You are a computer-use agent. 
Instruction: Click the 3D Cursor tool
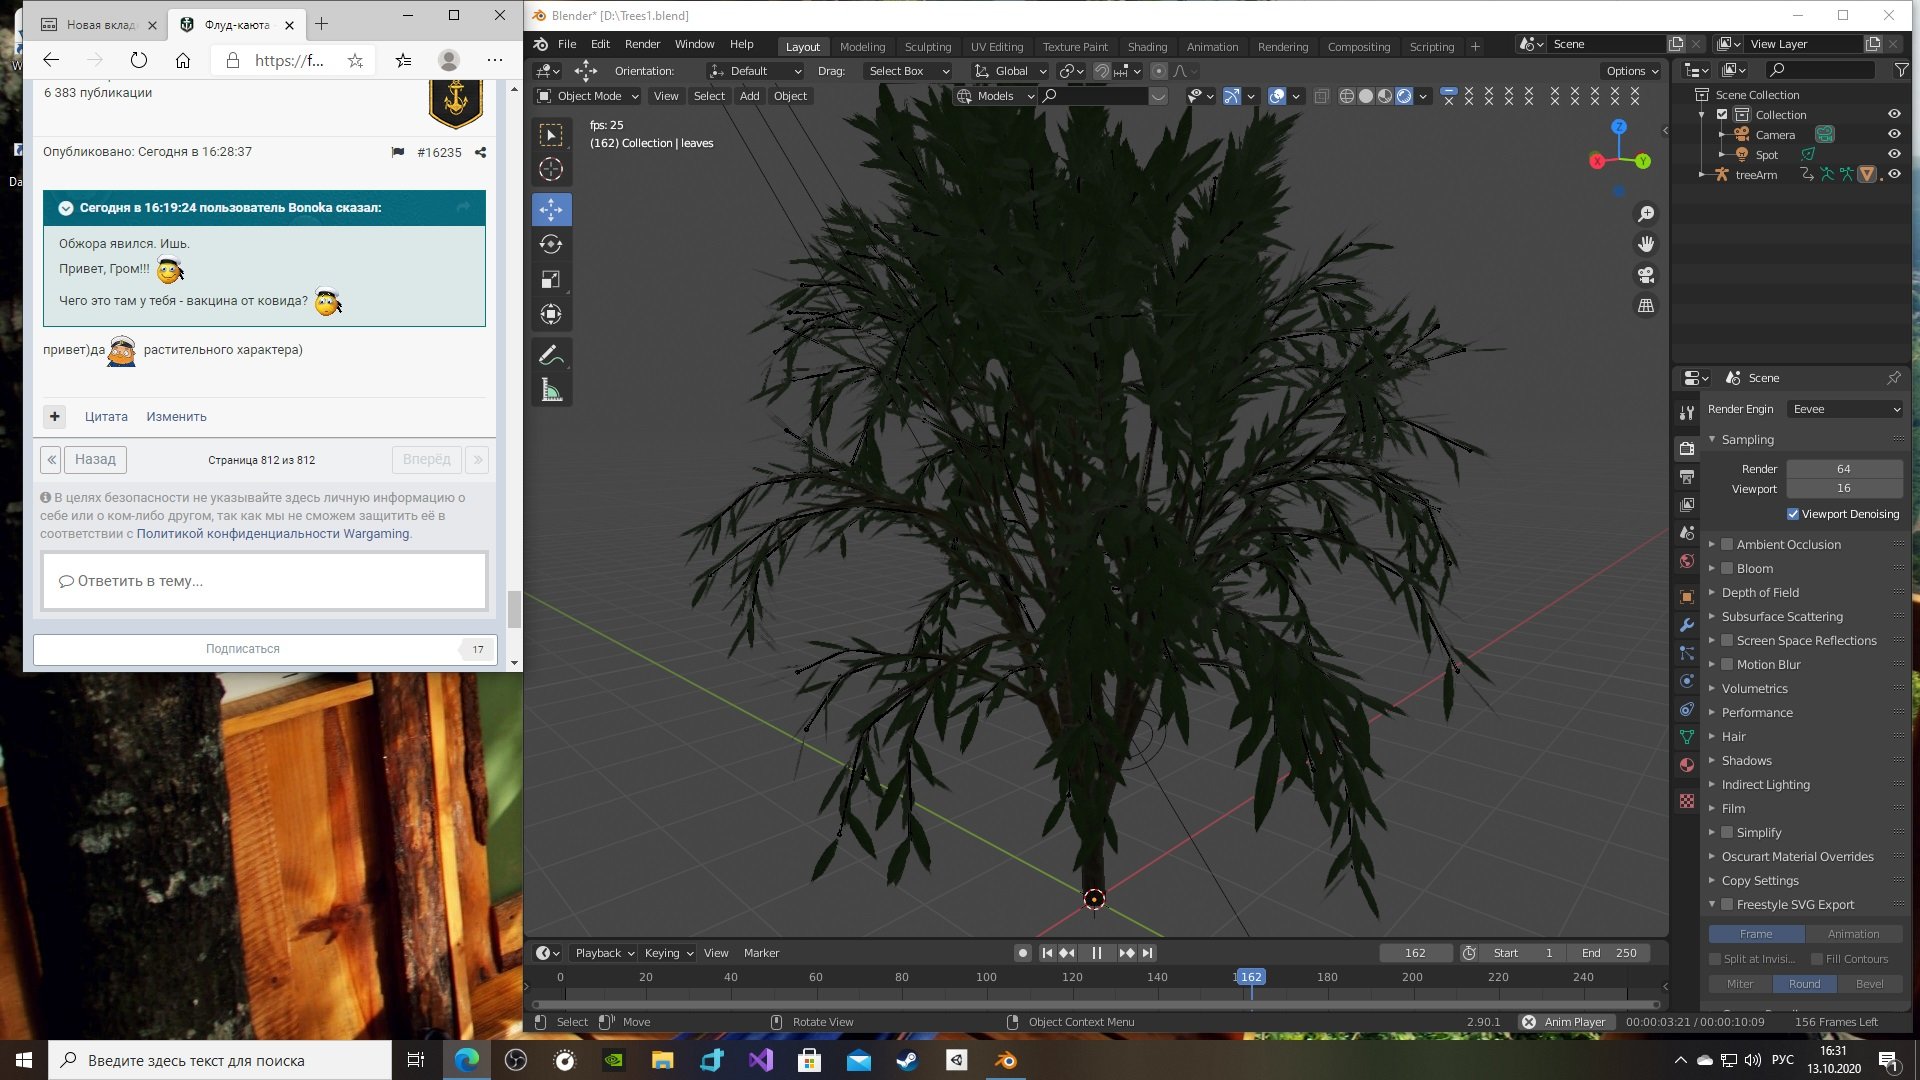(551, 169)
